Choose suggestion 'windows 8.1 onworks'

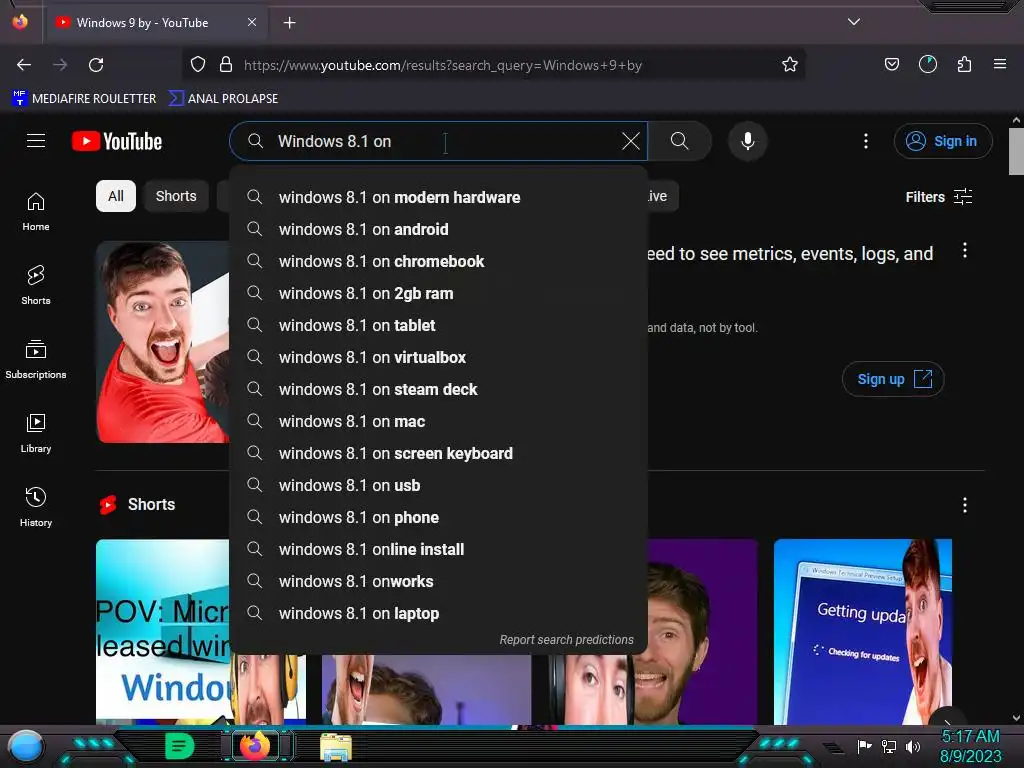[x=439, y=581]
